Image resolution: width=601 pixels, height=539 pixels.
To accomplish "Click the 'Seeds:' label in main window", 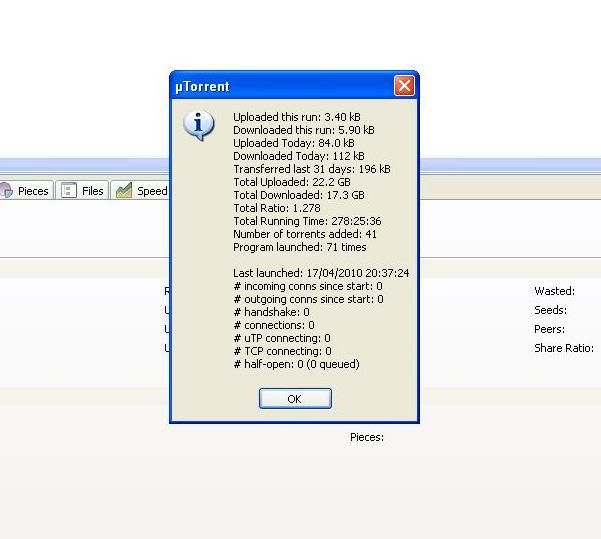I will (550, 310).
